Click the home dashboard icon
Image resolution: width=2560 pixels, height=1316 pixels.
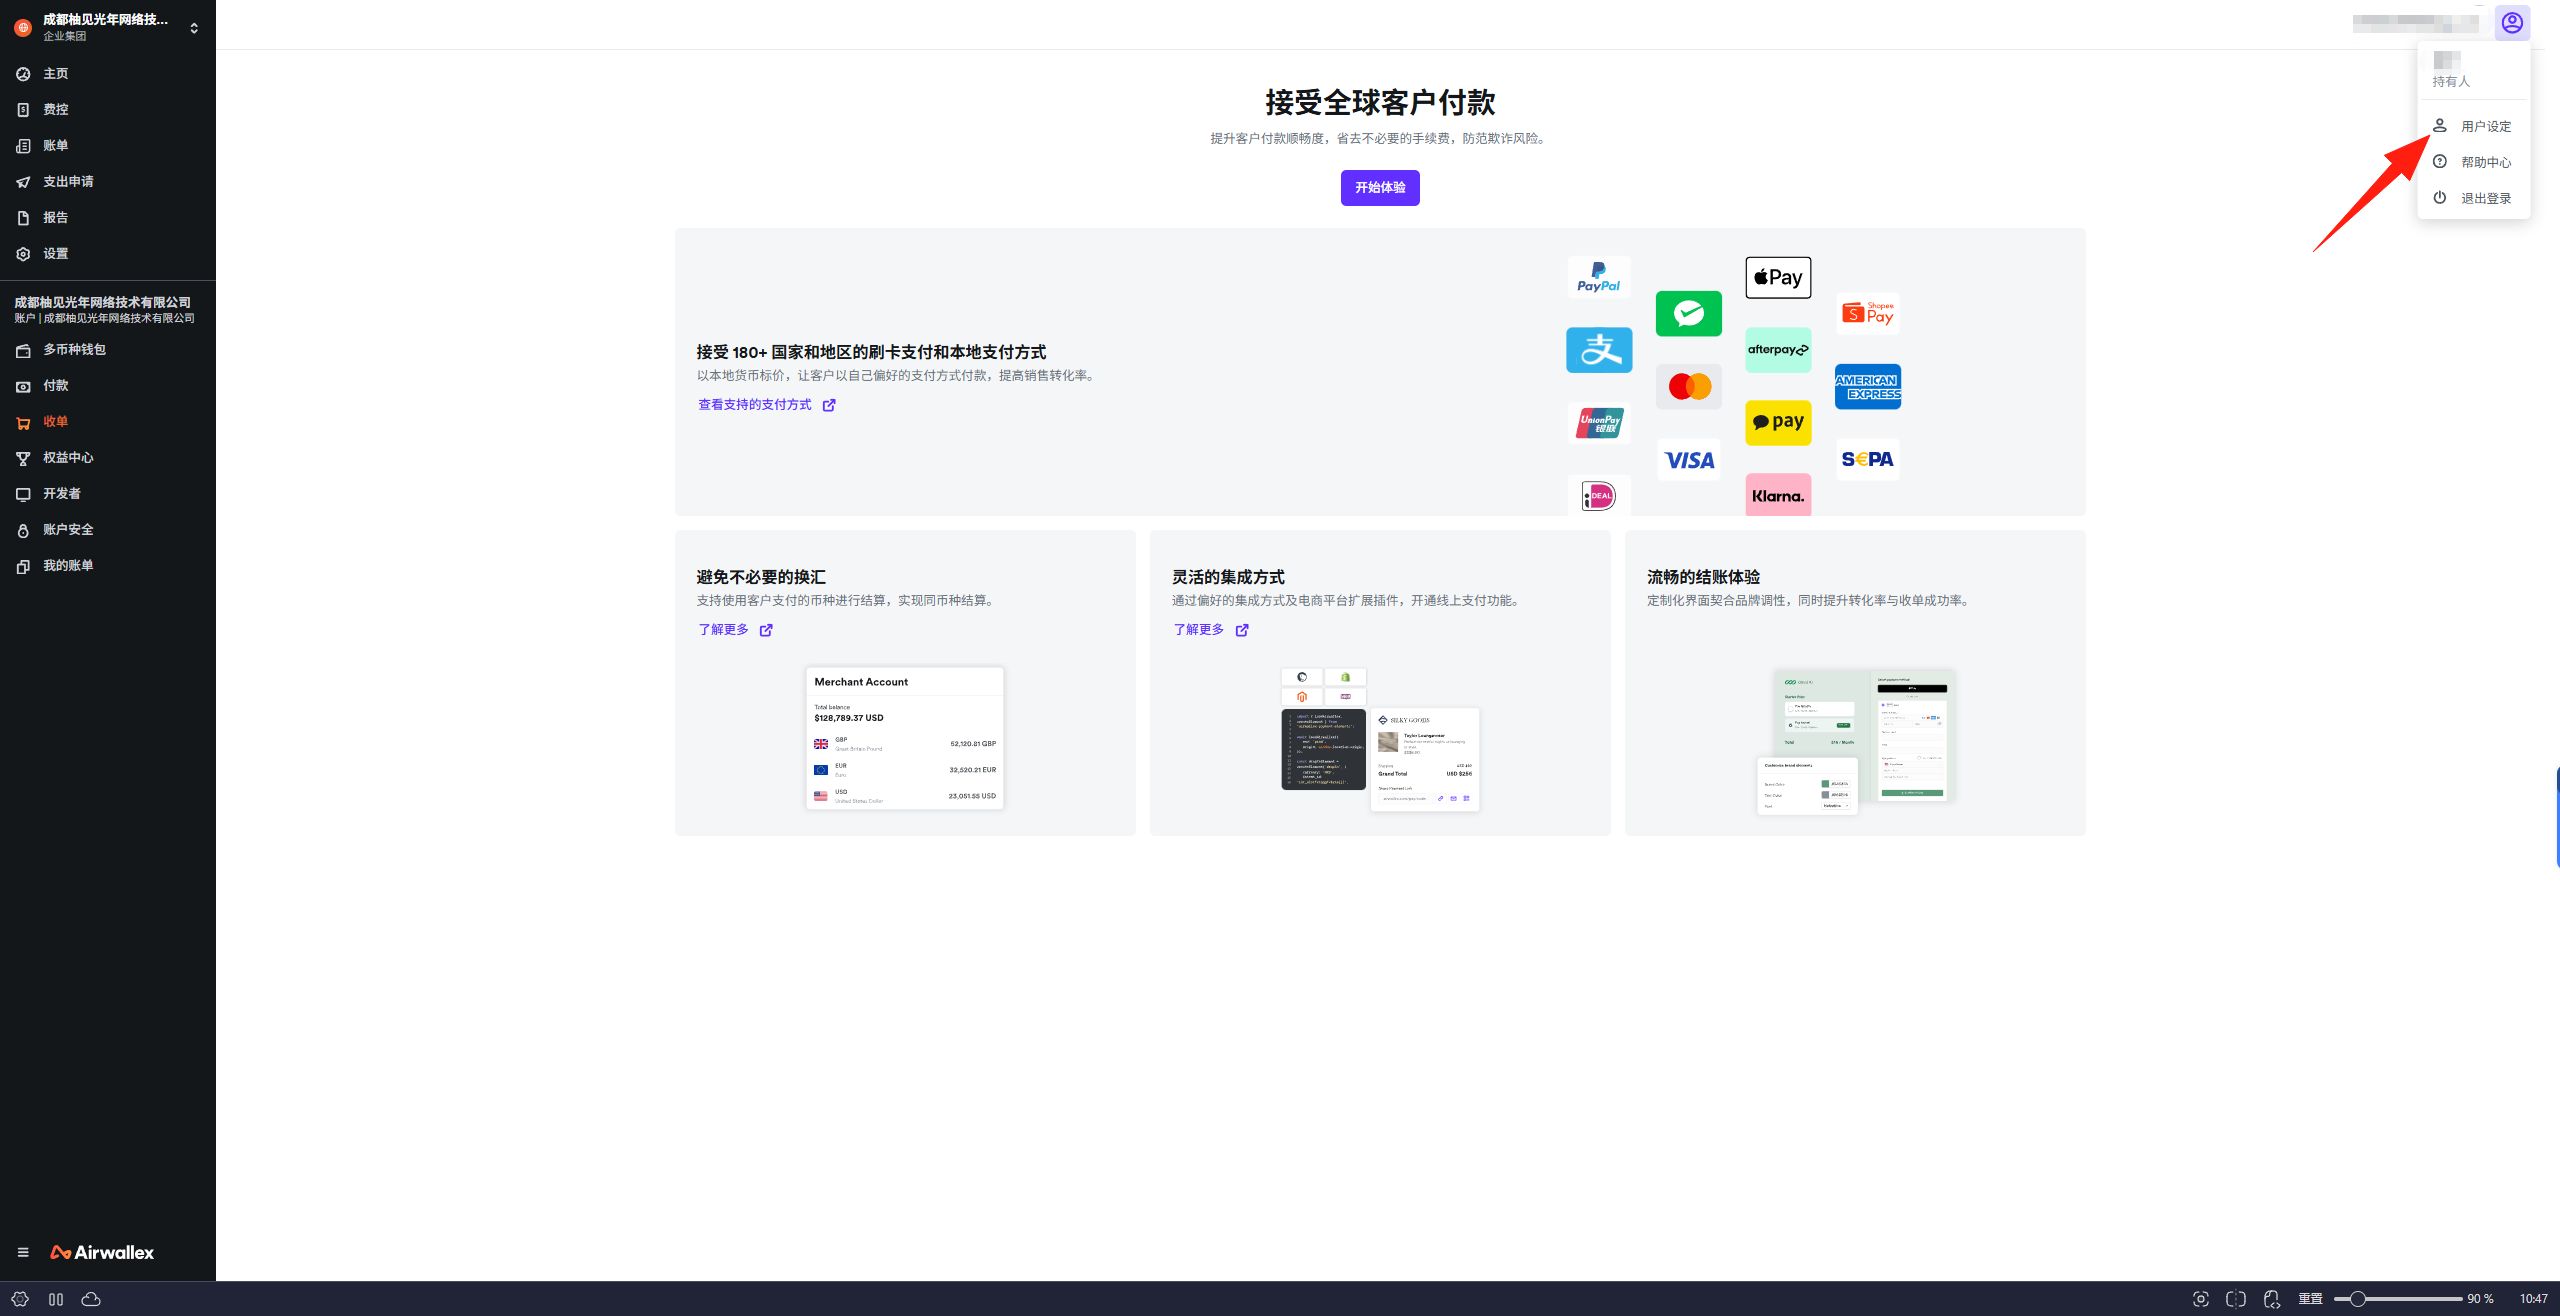(x=23, y=74)
